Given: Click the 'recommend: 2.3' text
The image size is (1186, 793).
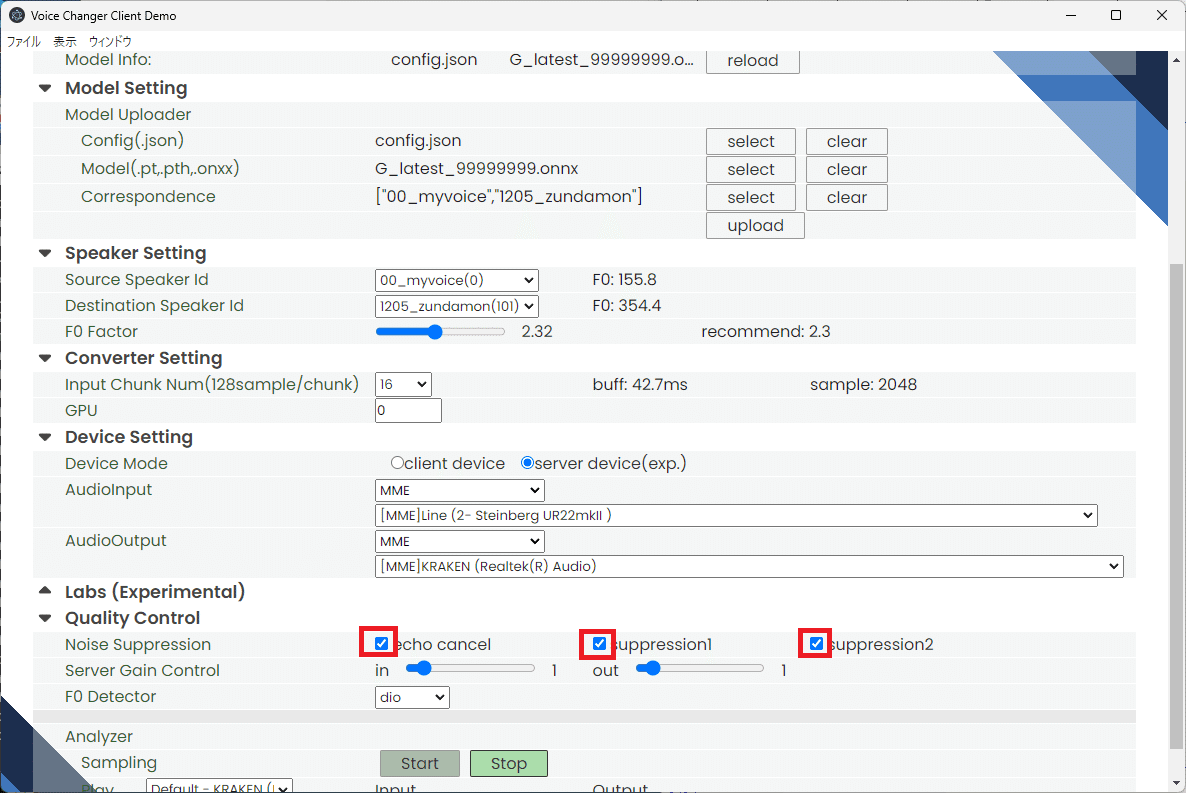Looking at the screenshot, I should pyautogui.click(x=765, y=331).
